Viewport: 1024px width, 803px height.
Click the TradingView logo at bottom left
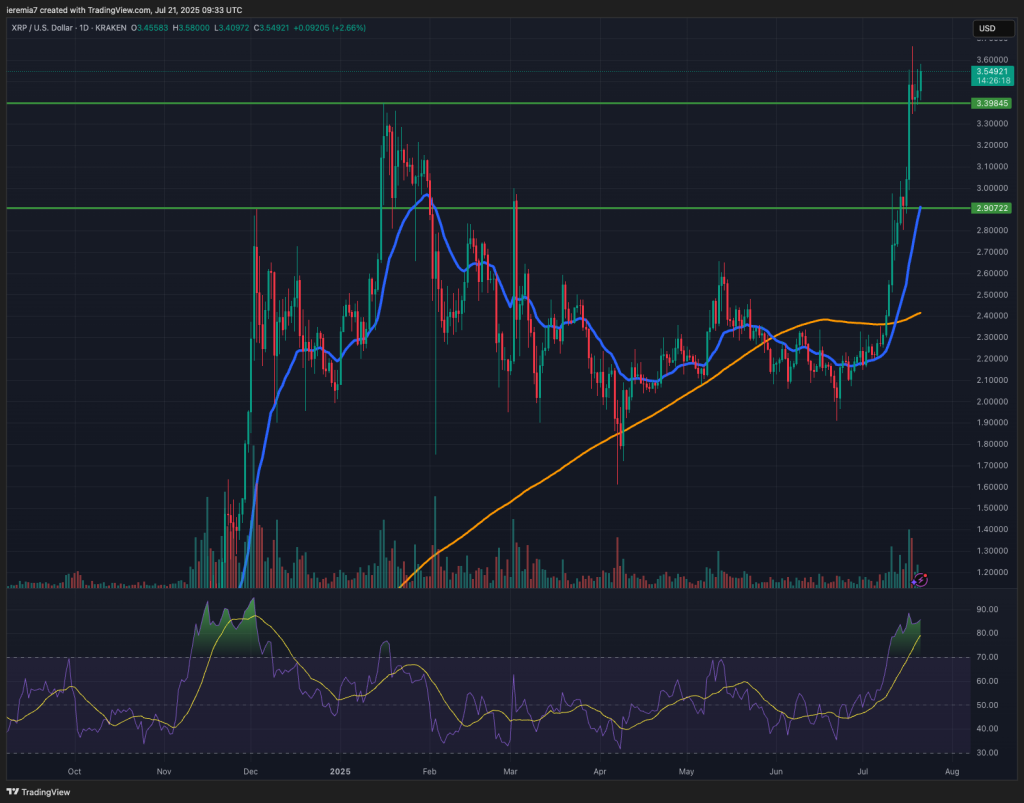pos(39,792)
